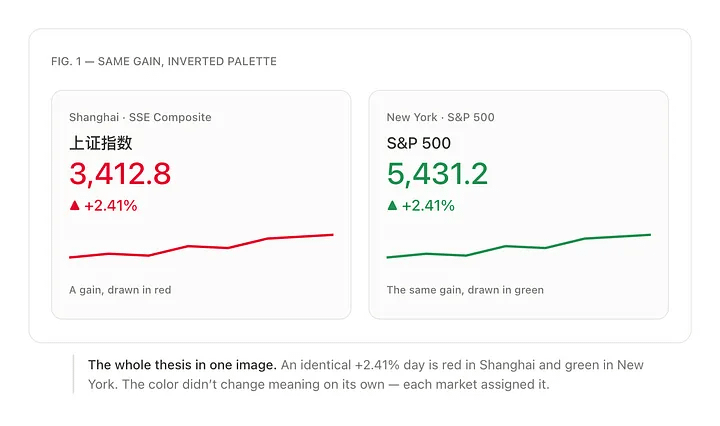Viewport: 720px width, 426px height.
Task: Click the red Shanghai sparkline chart
Action: pyautogui.click(x=201, y=246)
